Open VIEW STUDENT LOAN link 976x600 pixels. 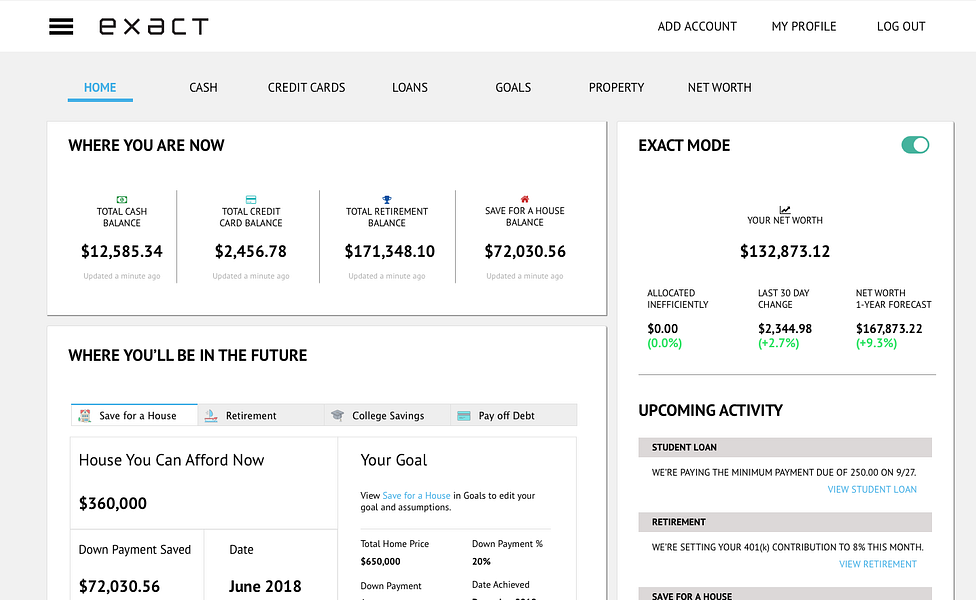tap(872, 489)
